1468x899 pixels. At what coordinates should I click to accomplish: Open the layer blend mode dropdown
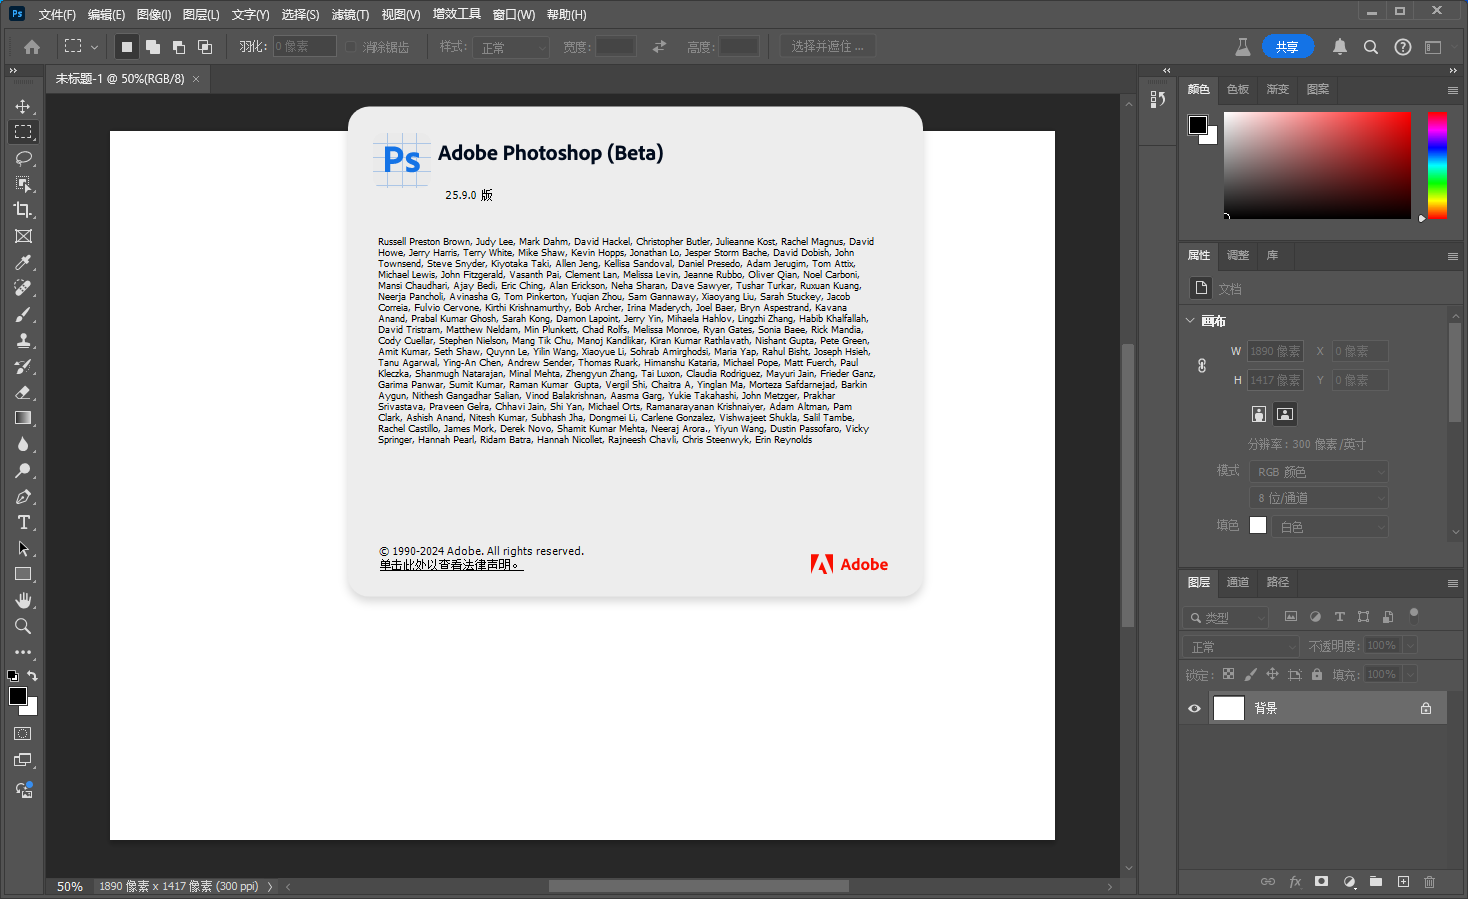coord(1241,646)
